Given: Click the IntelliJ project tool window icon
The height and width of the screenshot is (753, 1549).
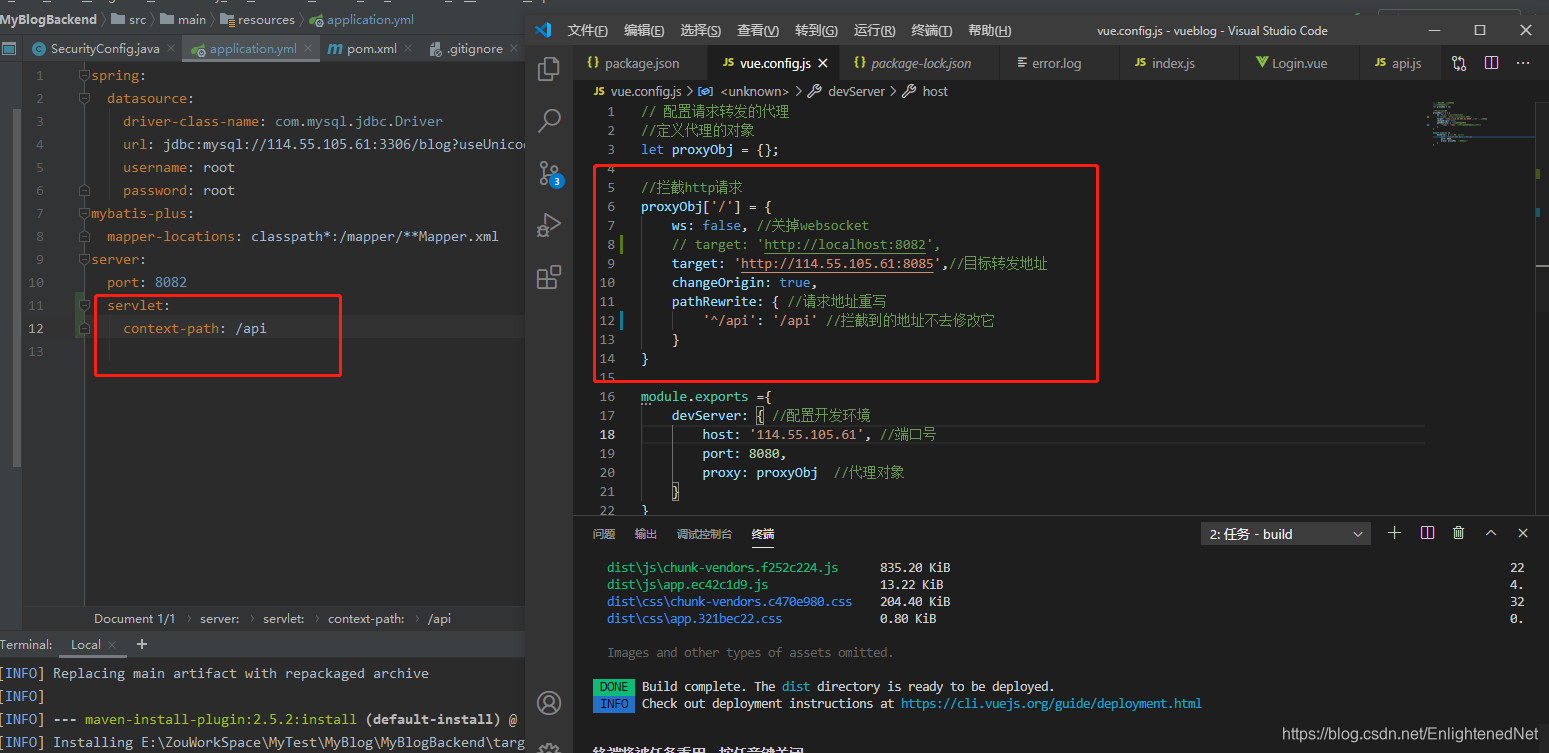Looking at the screenshot, I should point(9,48).
